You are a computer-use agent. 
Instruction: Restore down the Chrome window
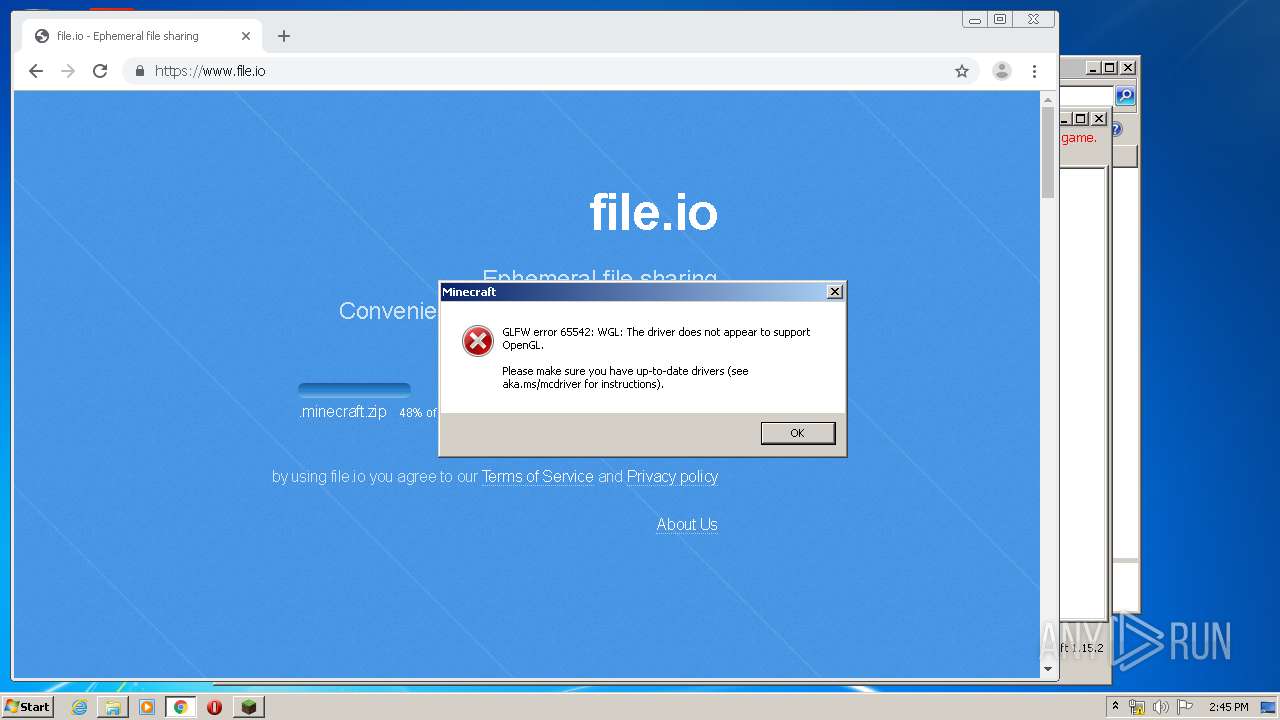pyautogui.click(x=1000, y=19)
